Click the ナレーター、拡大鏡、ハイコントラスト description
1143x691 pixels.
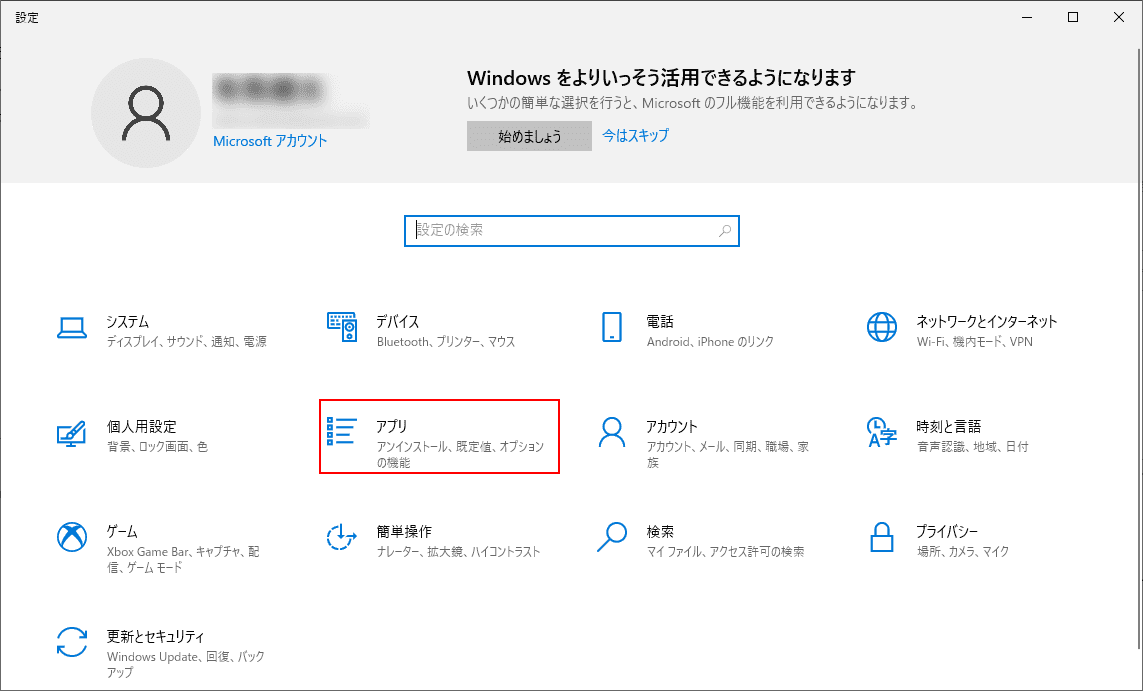coord(459,552)
